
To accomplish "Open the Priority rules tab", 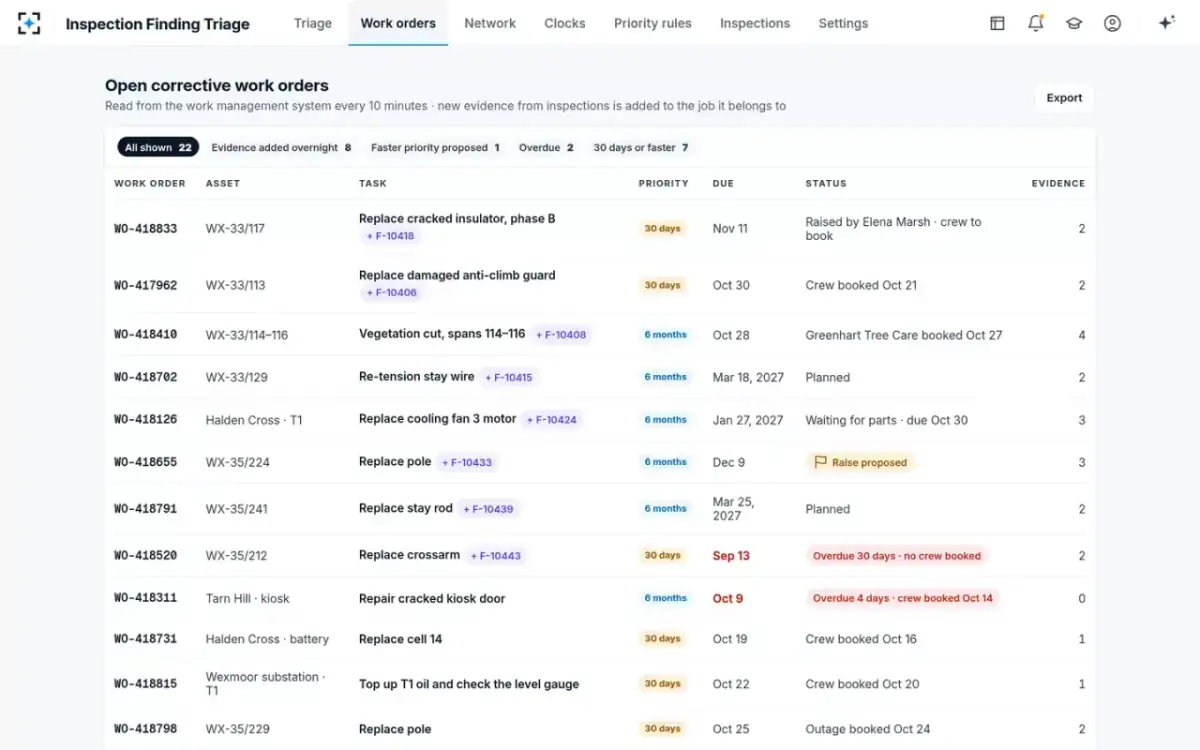I will coord(653,23).
